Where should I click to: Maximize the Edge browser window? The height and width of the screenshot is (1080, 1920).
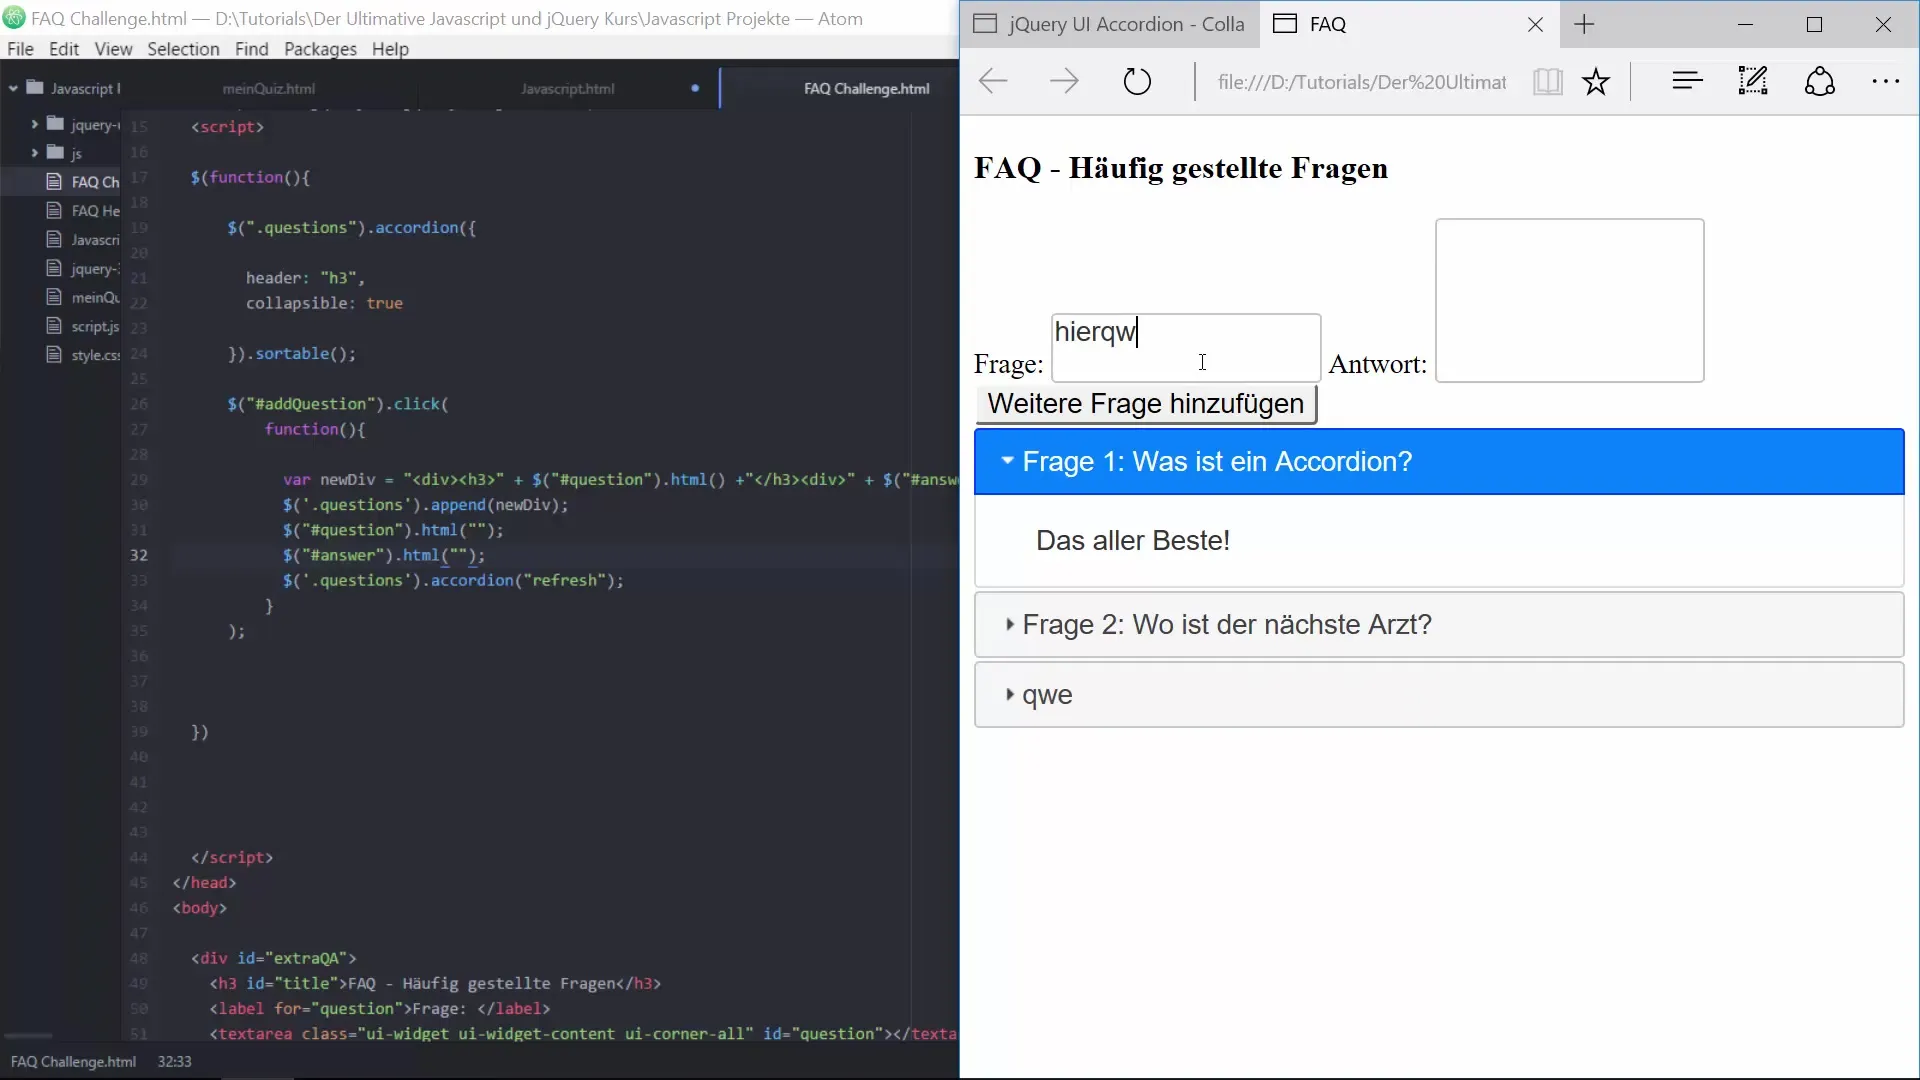(1815, 25)
